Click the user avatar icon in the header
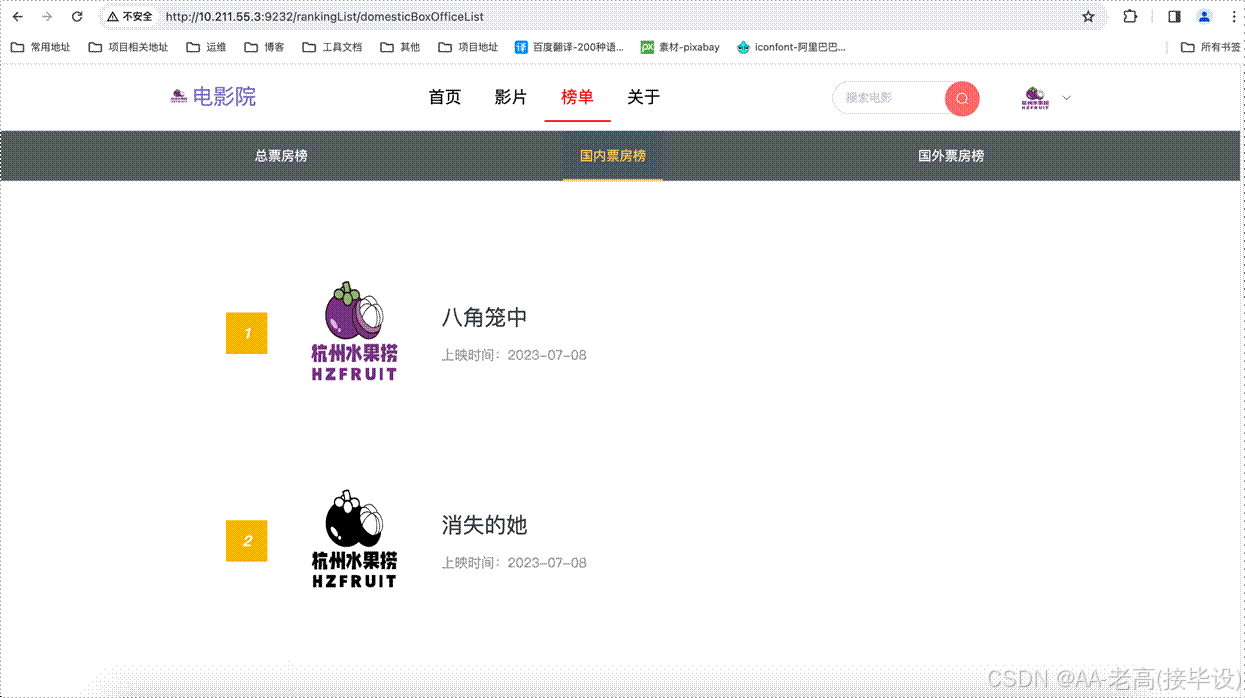Image resolution: width=1245 pixels, height=698 pixels. tap(1036, 97)
